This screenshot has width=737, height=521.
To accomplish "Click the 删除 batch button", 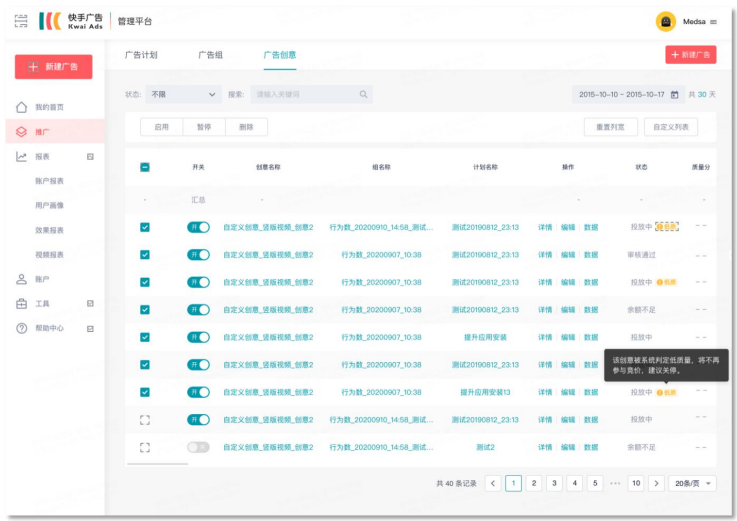I will 246,127.
